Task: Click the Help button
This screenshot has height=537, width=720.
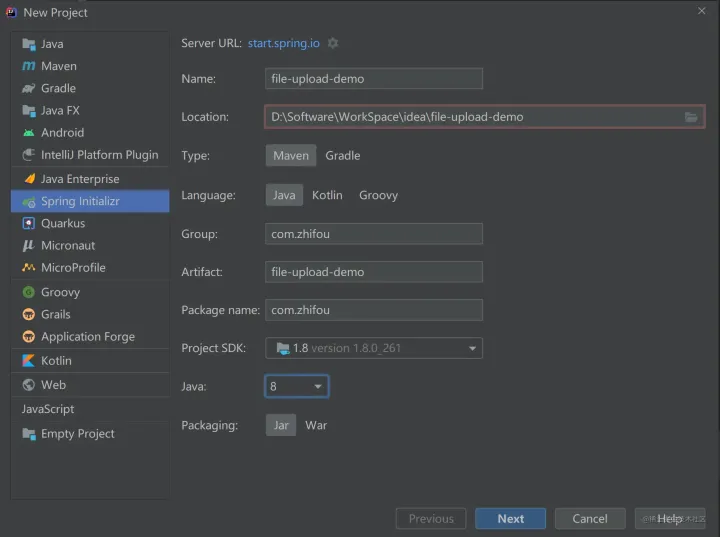Action: tap(670, 519)
